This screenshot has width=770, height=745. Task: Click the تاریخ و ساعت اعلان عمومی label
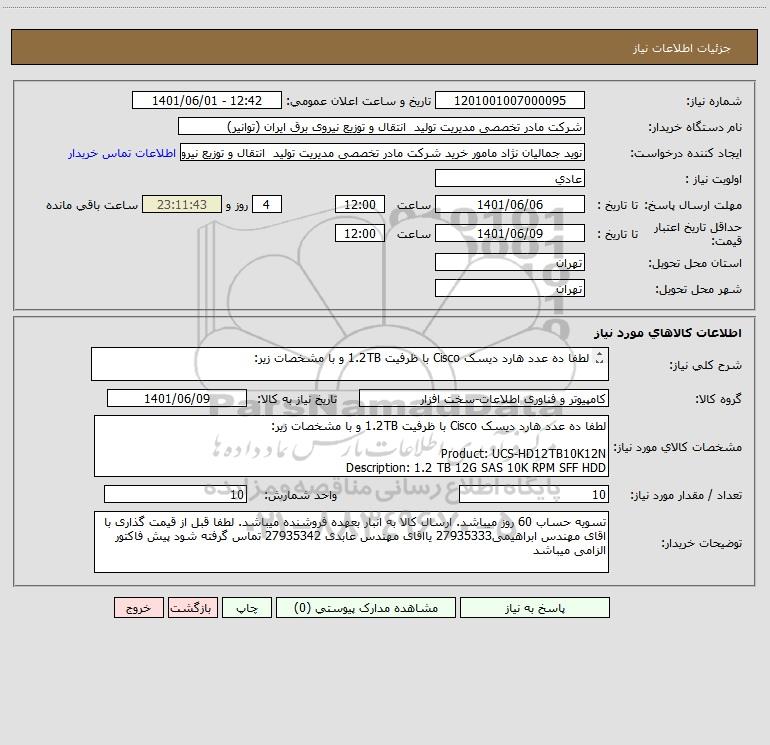click(x=359, y=101)
